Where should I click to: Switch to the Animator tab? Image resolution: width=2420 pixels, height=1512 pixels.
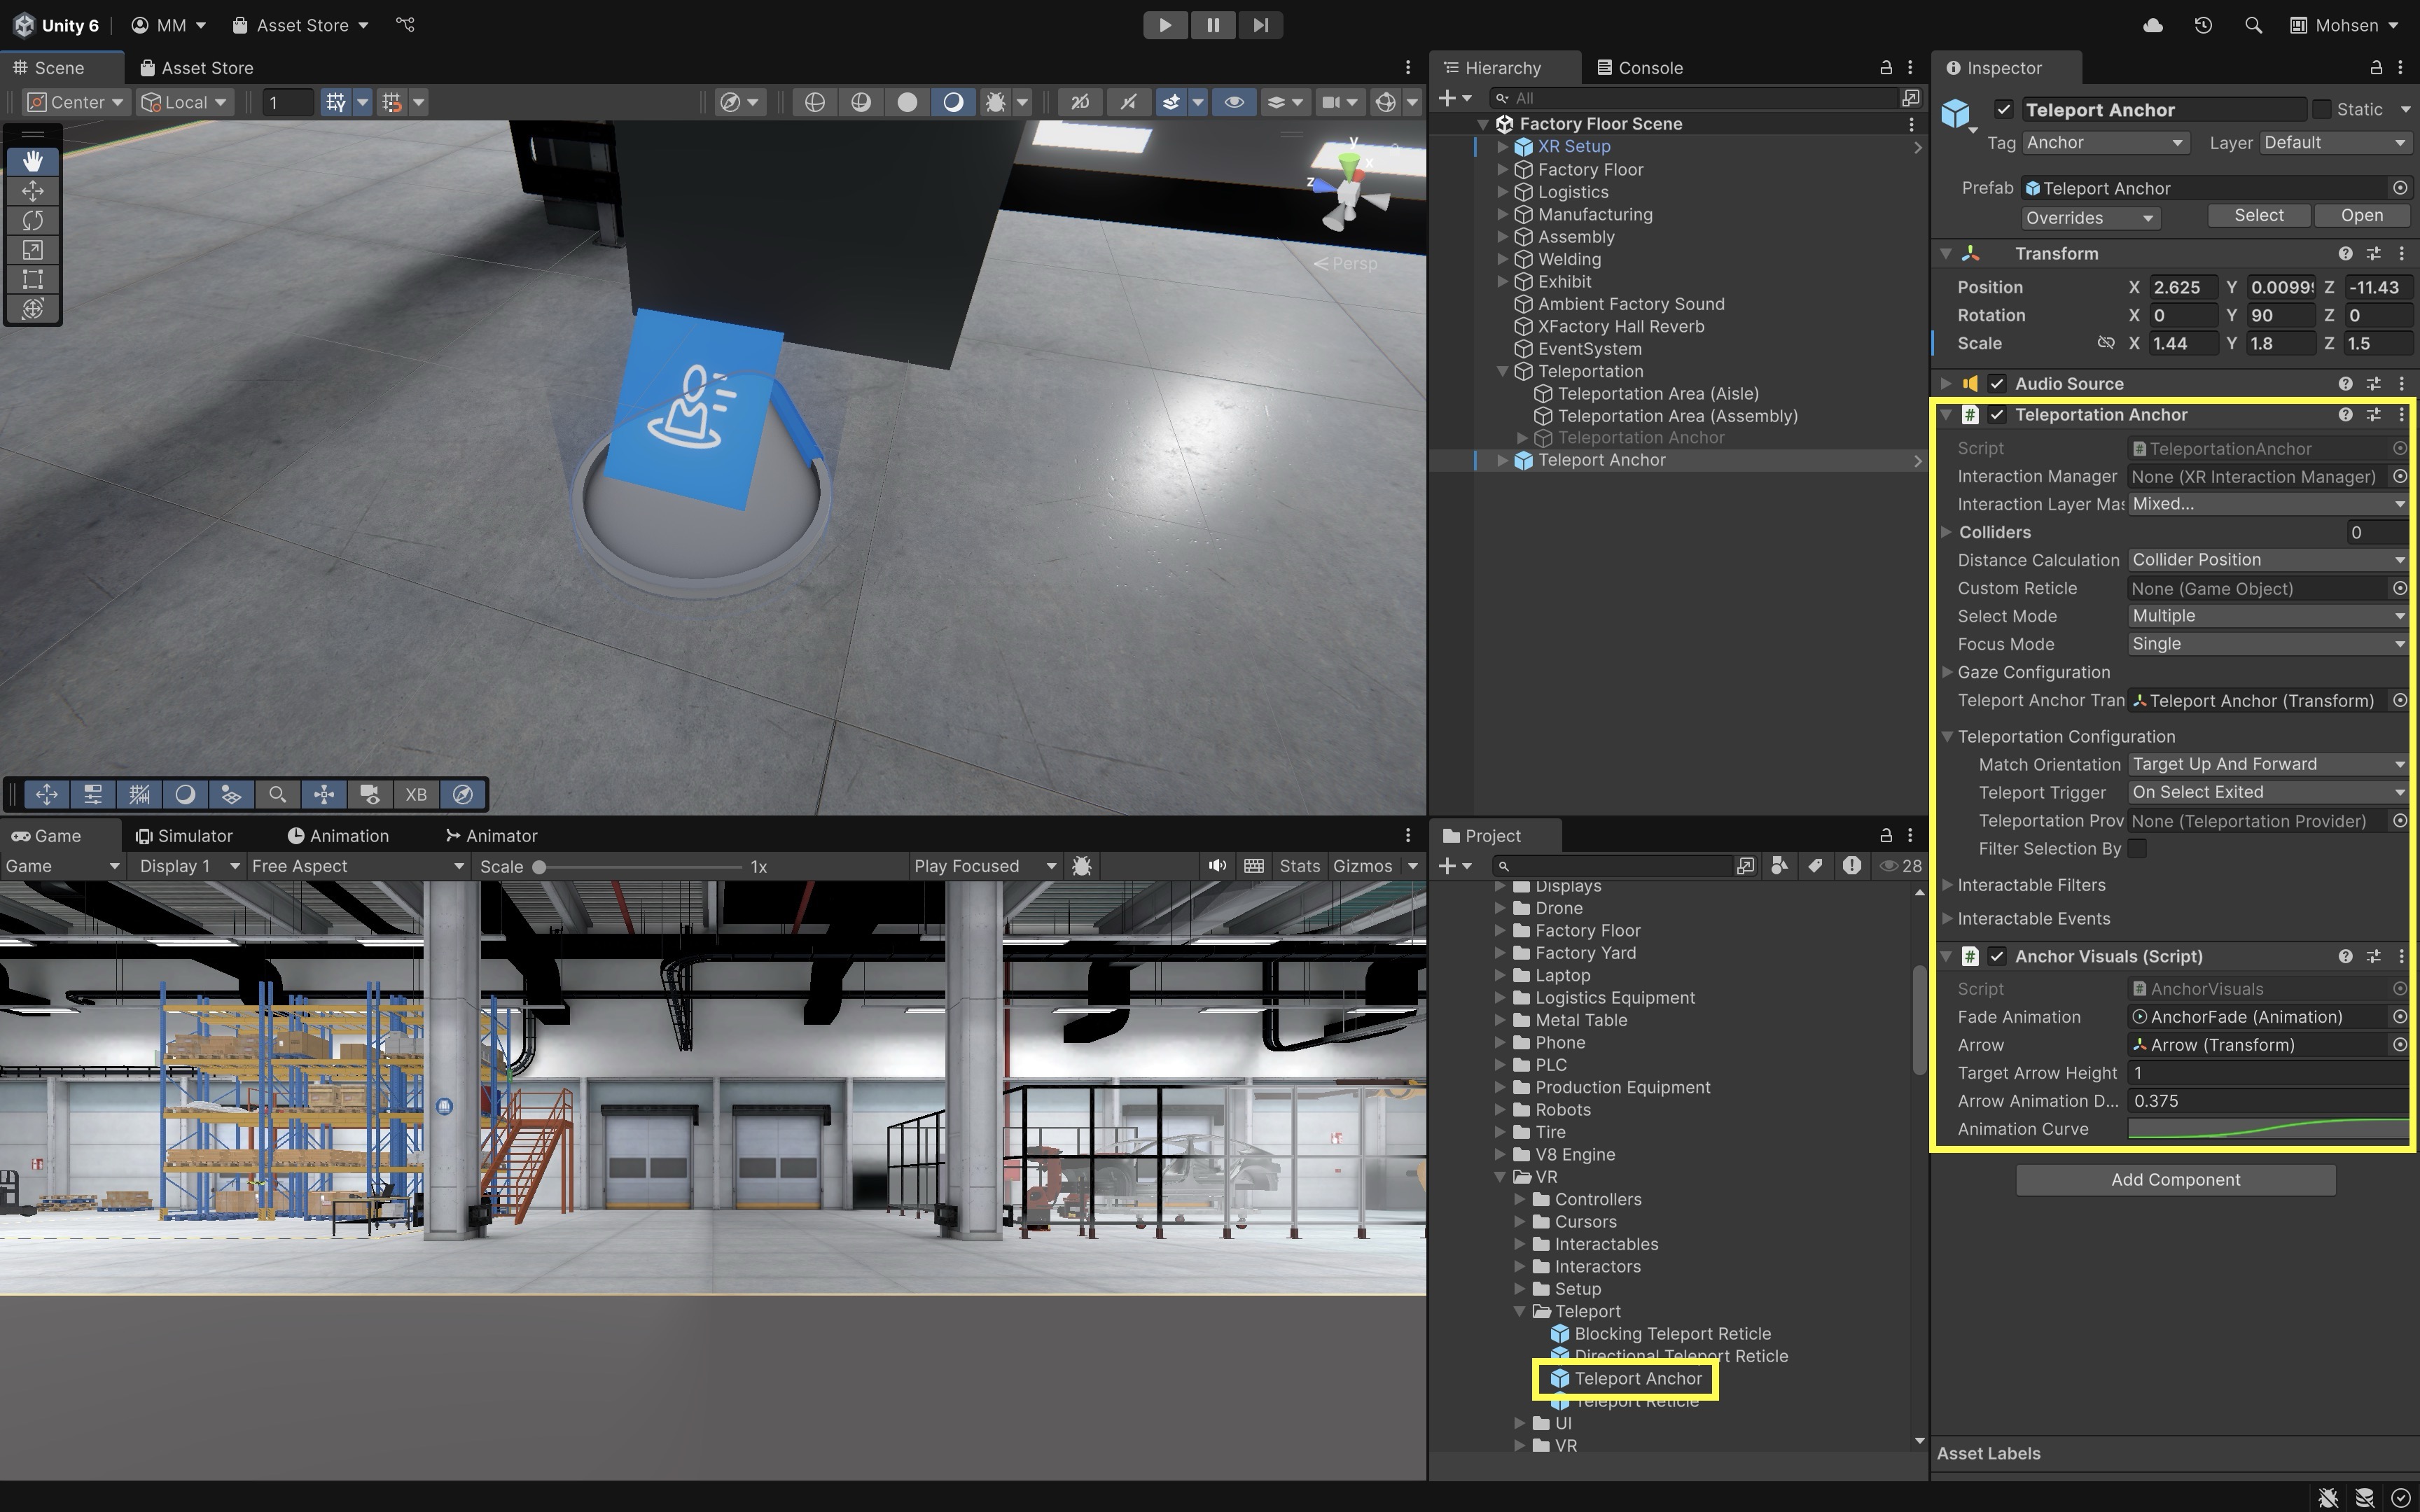[x=491, y=836]
